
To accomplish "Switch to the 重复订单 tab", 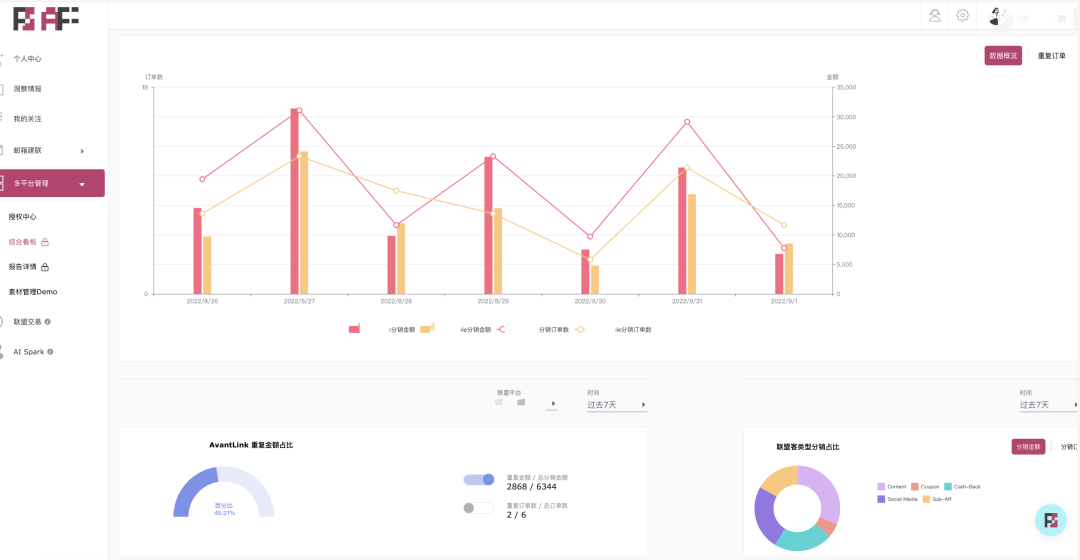I will [x=1051, y=56].
